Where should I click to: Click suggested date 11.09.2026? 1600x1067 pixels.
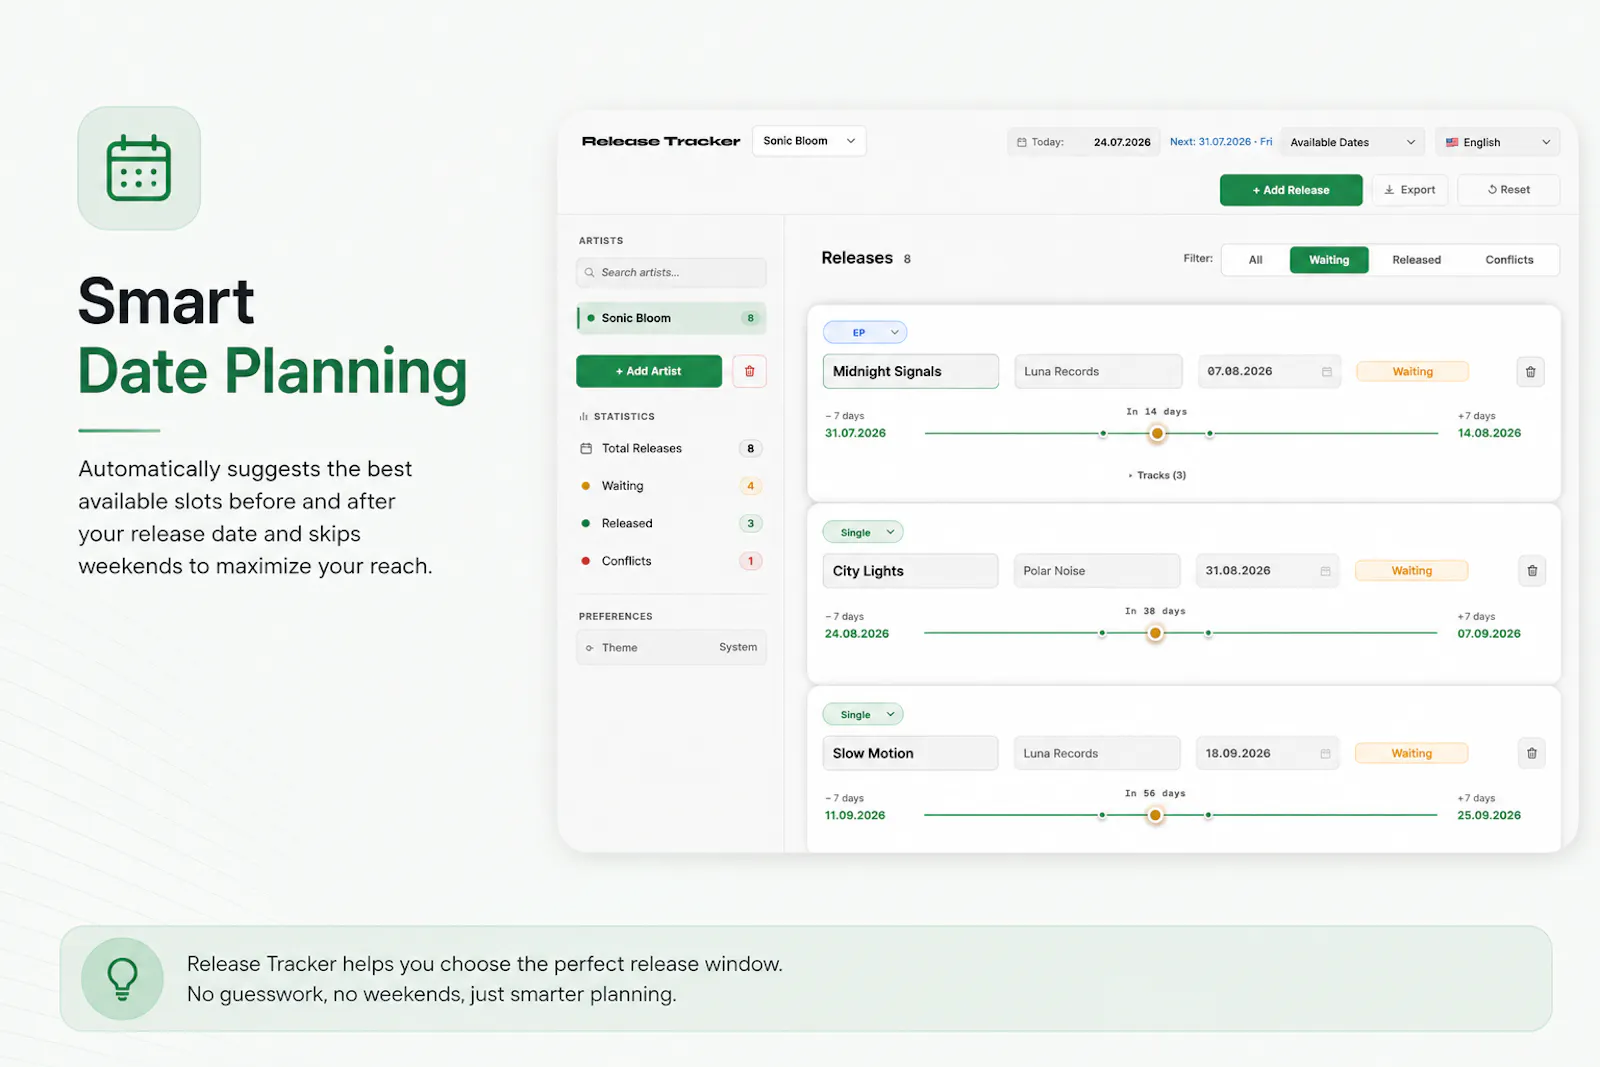point(855,816)
